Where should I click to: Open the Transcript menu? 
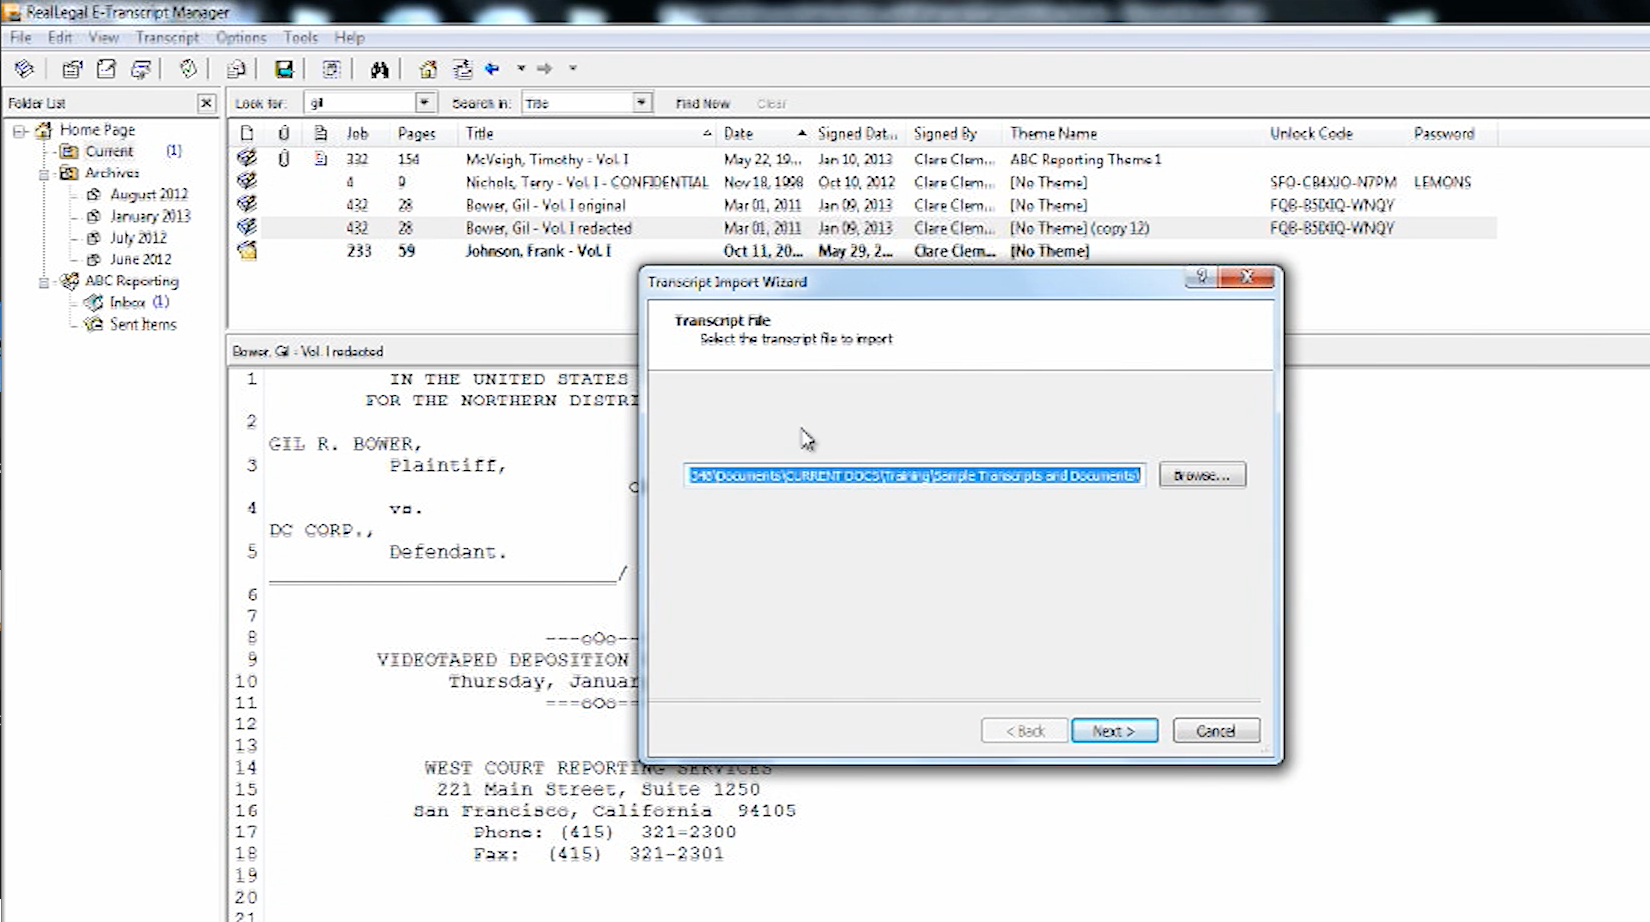[167, 37]
